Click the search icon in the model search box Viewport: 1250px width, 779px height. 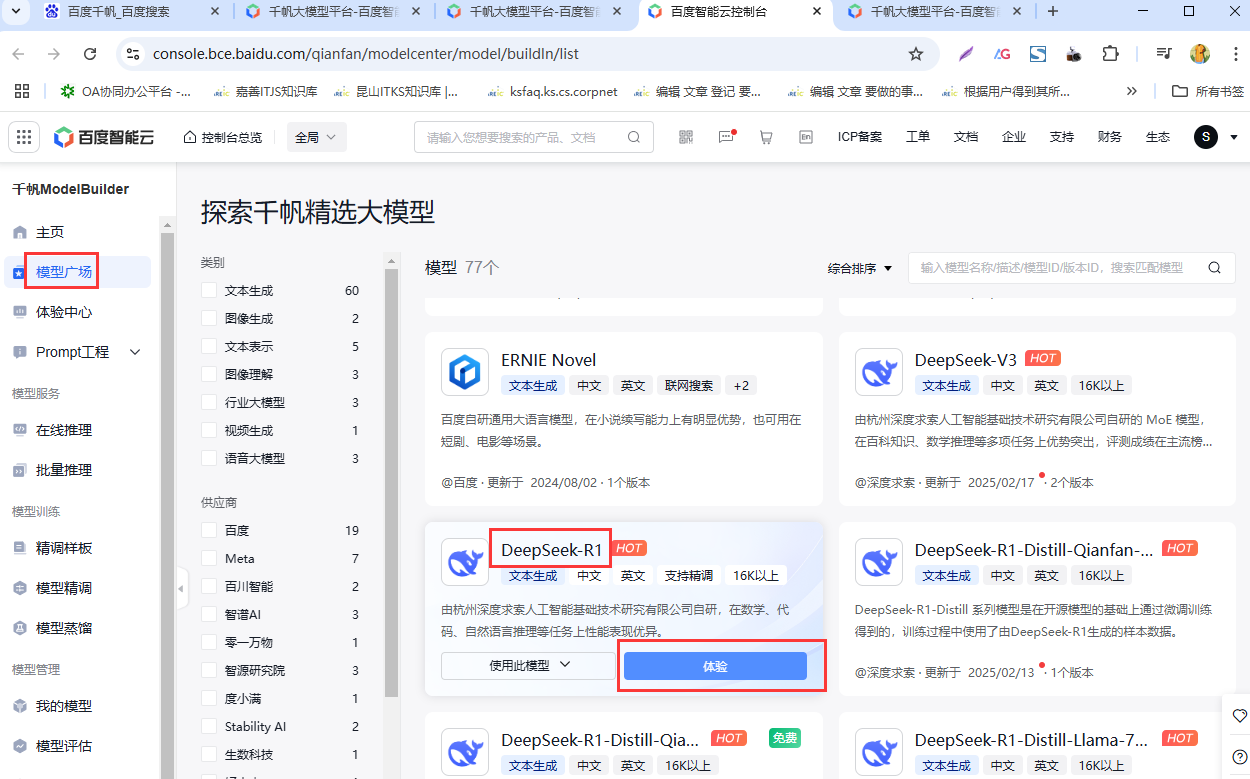click(x=1215, y=268)
